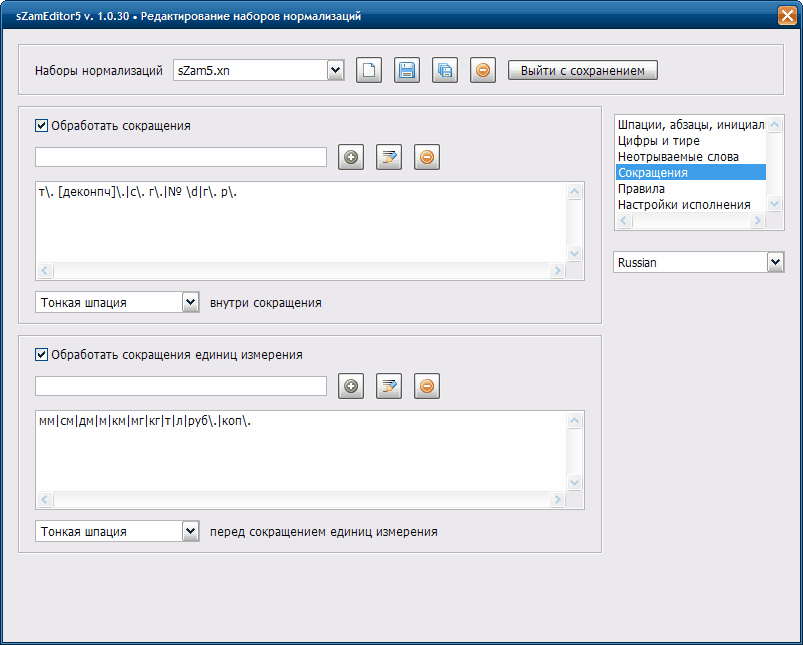Open 'Тонкая шпация' dropdown for внутри сокращения
Image resolution: width=803 pixels, height=645 pixels.
[191, 302]
